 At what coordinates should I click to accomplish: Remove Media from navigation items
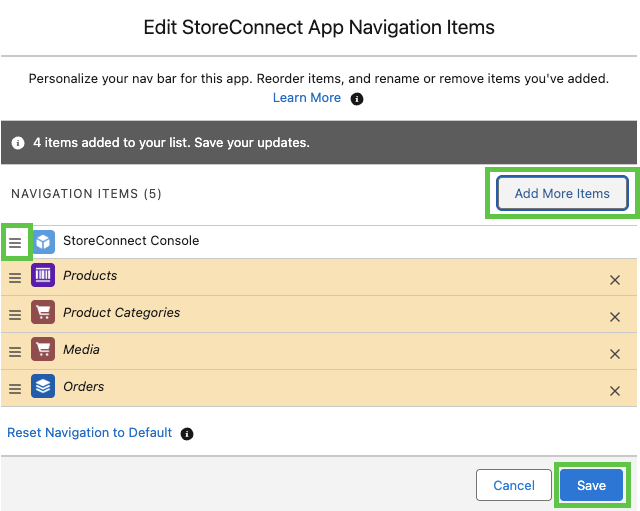[x=615, y=354]
